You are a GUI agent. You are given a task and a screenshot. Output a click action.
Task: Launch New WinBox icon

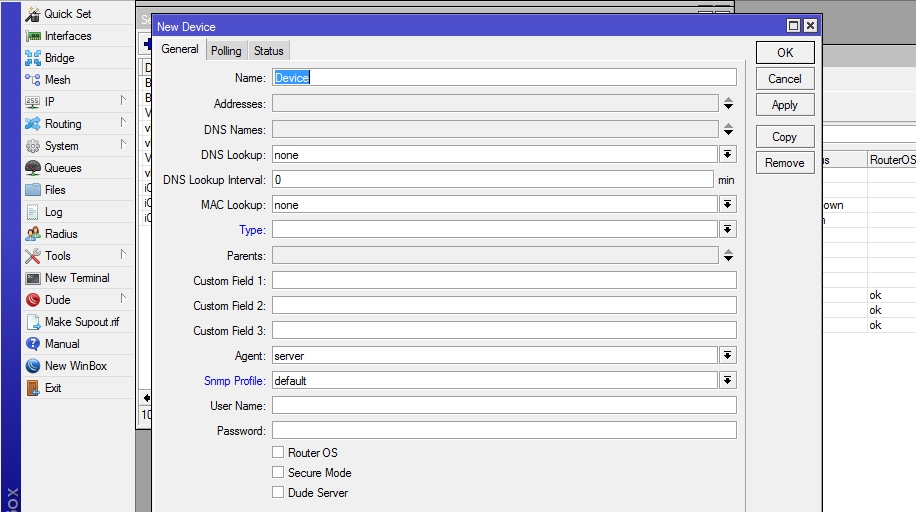(x=33, y=366)
